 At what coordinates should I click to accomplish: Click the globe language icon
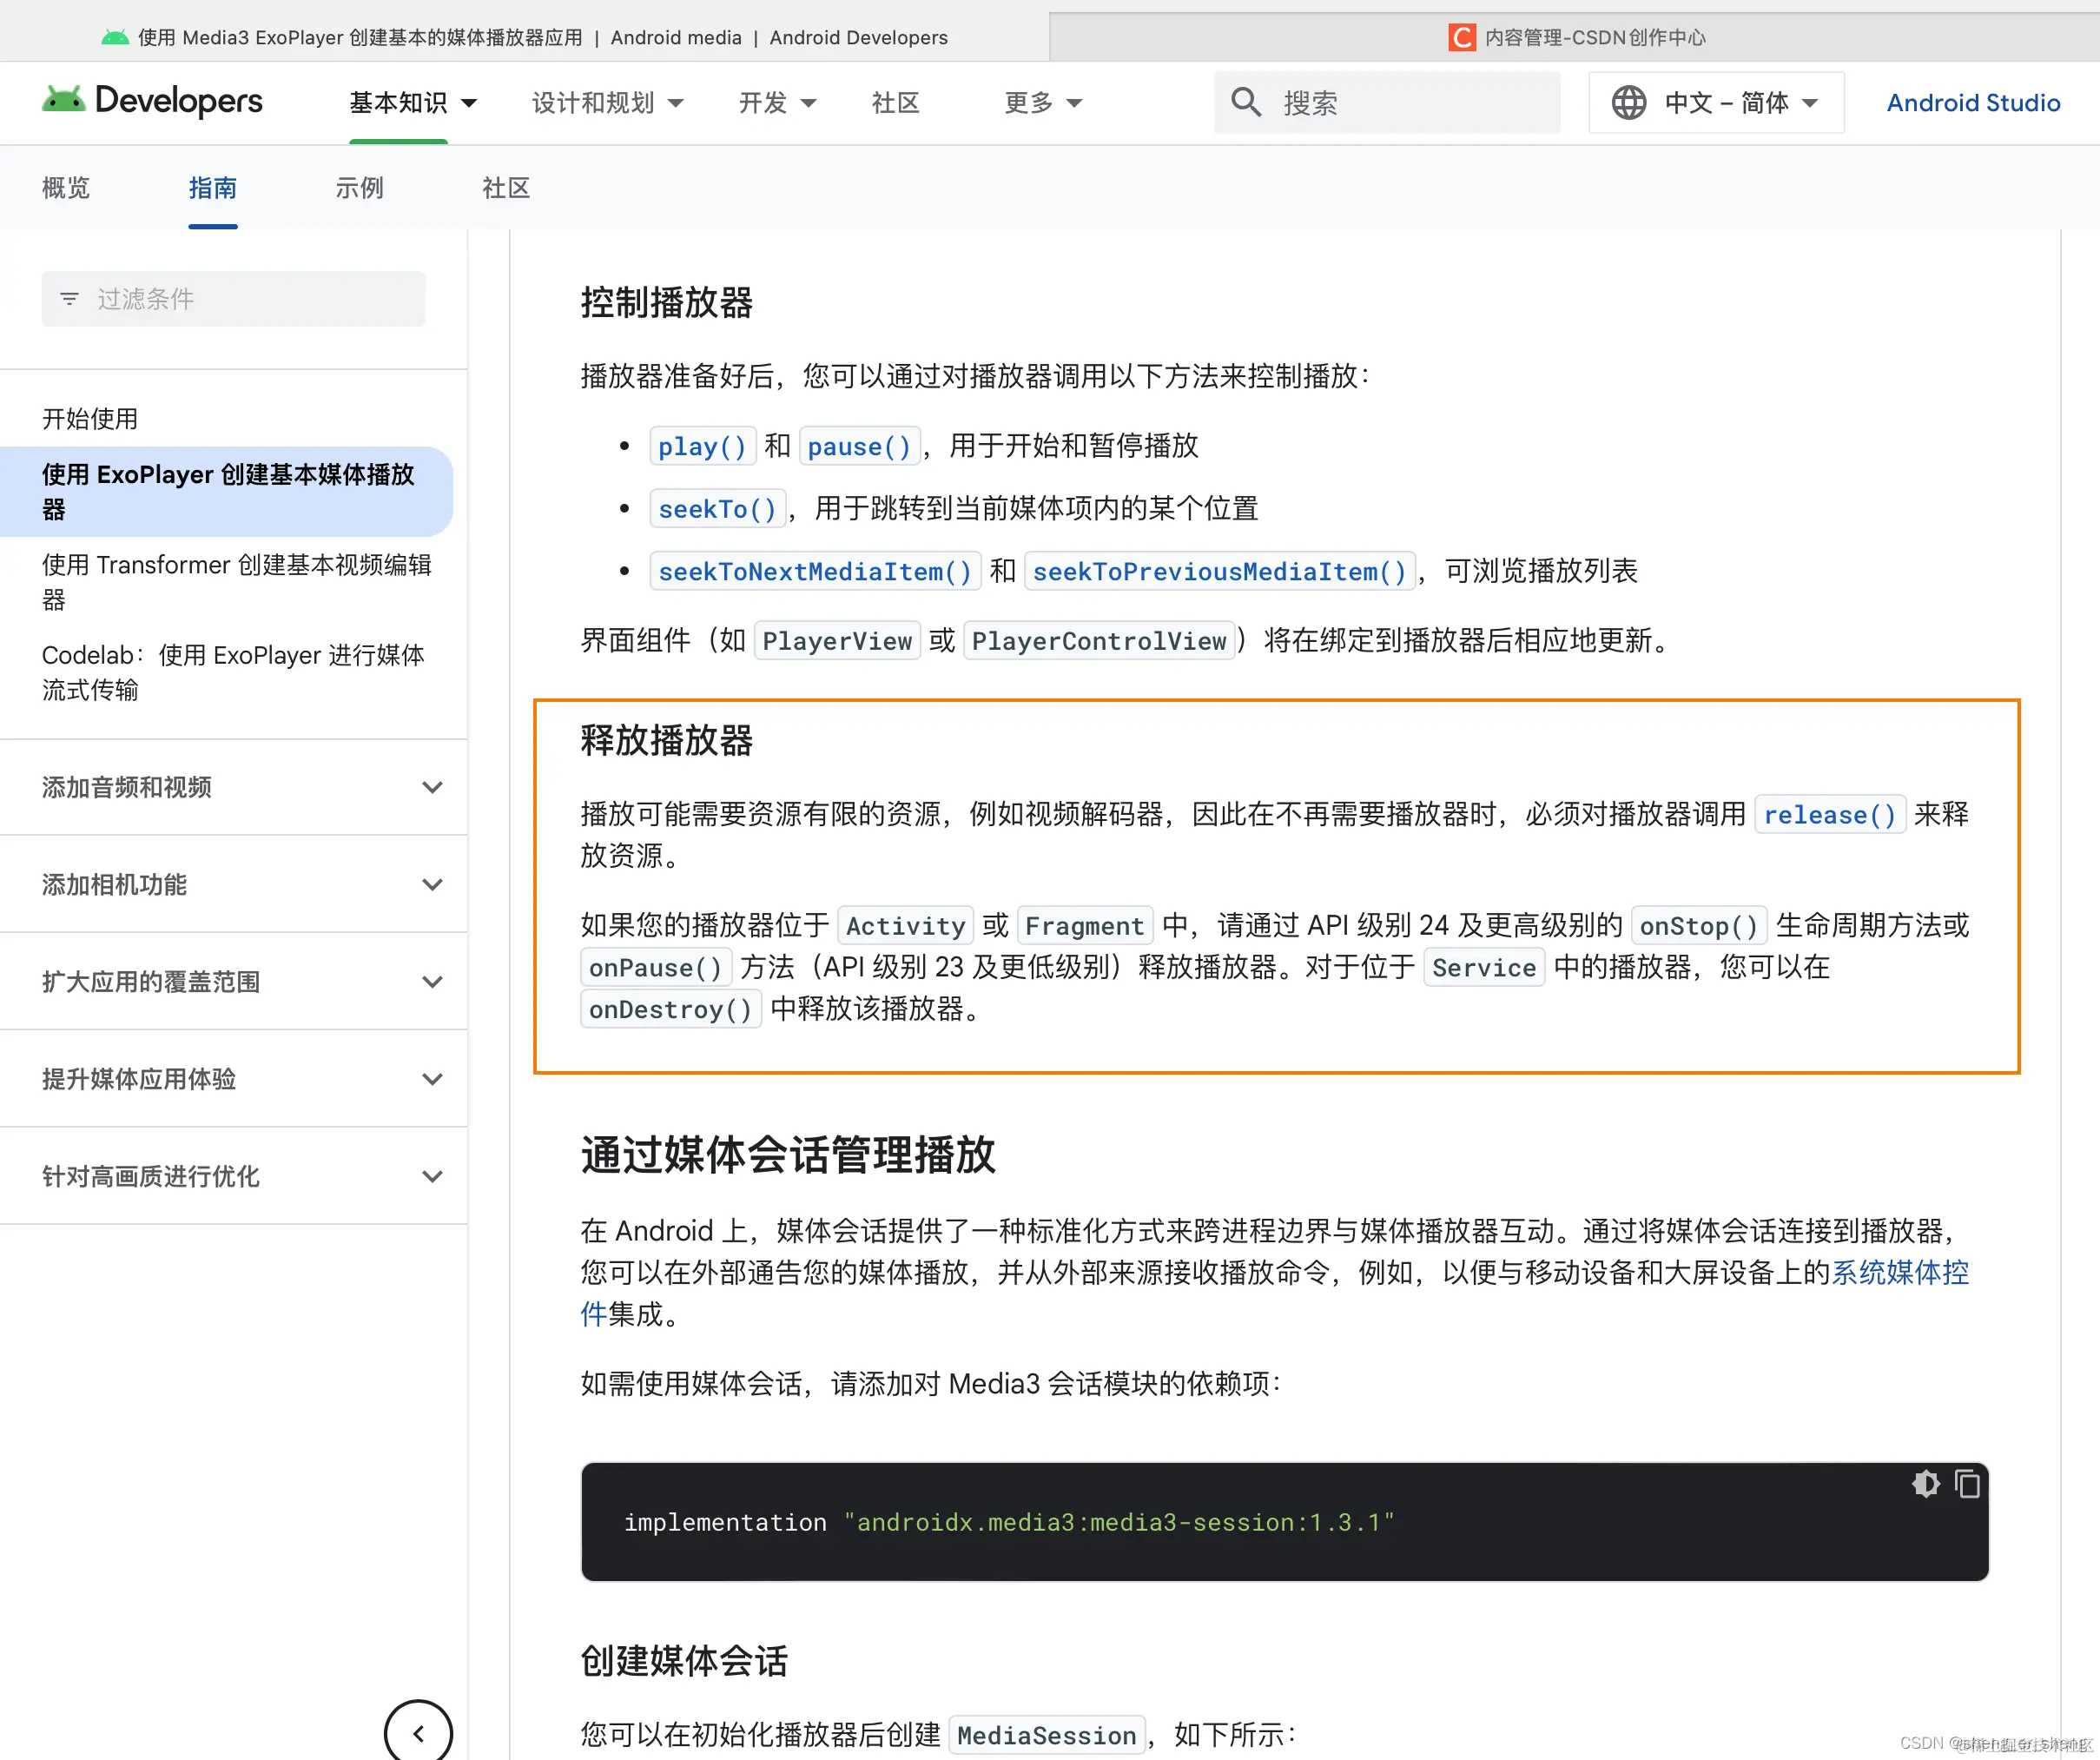click(x=1628, y=101)
